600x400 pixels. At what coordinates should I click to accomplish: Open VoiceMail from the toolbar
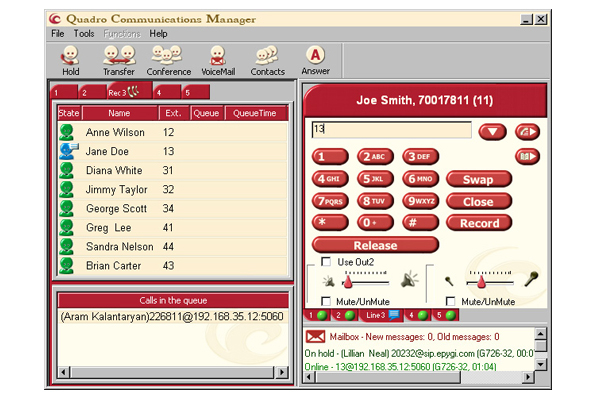point(218,60)
